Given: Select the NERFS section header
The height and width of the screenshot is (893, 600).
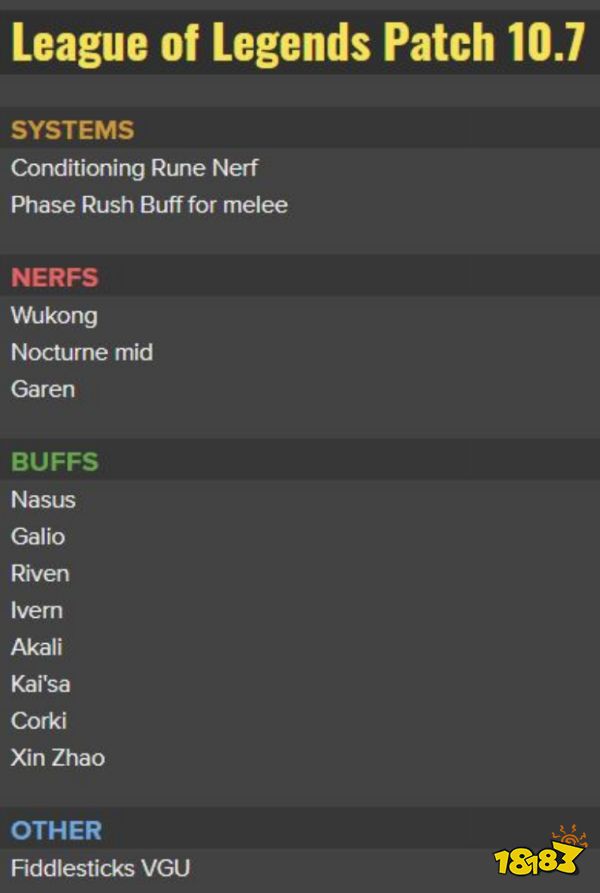Looking at the screenshot, I should click(55, 278).
